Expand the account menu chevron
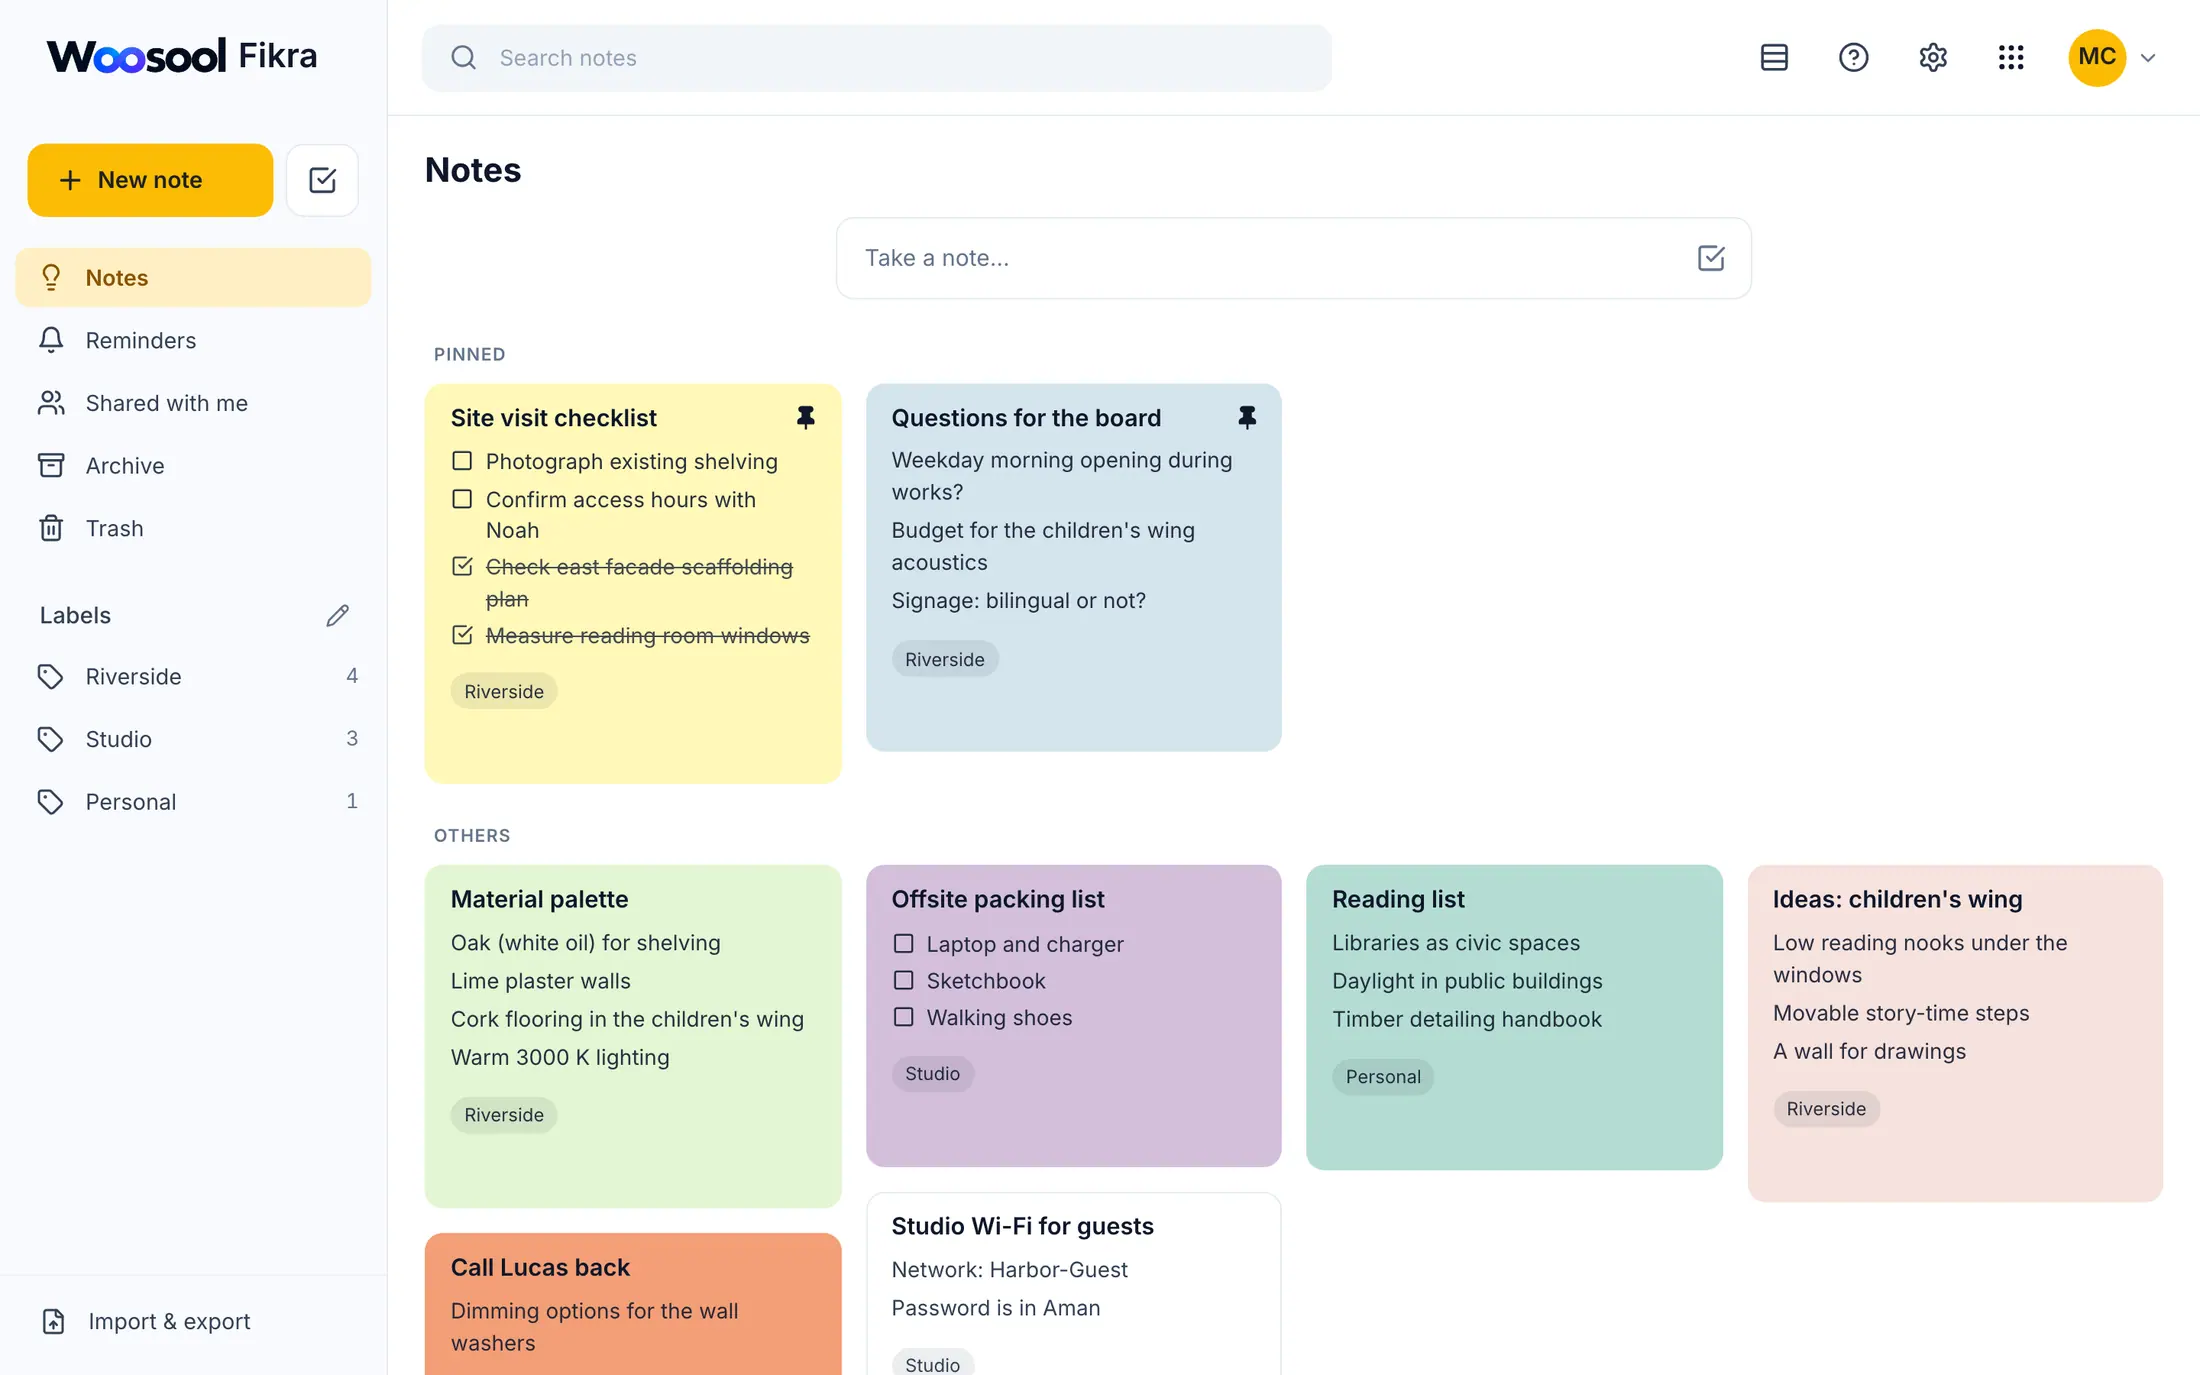 (x=2148, y=58)
